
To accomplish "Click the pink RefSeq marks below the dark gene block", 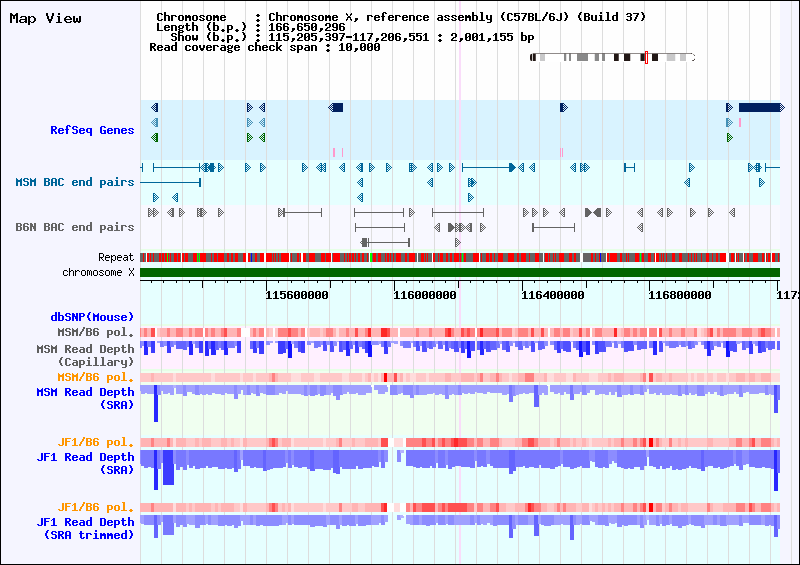I will [338, 152].
